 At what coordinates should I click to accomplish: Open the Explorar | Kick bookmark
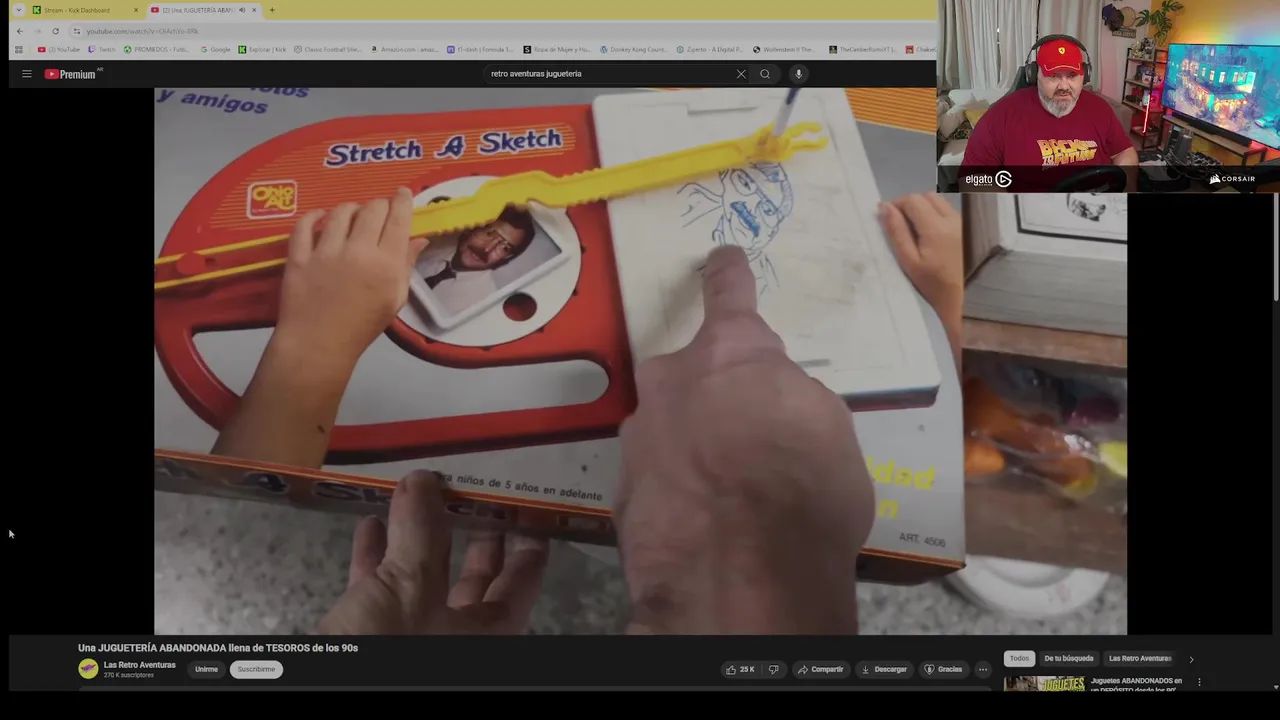click(262, 49)
